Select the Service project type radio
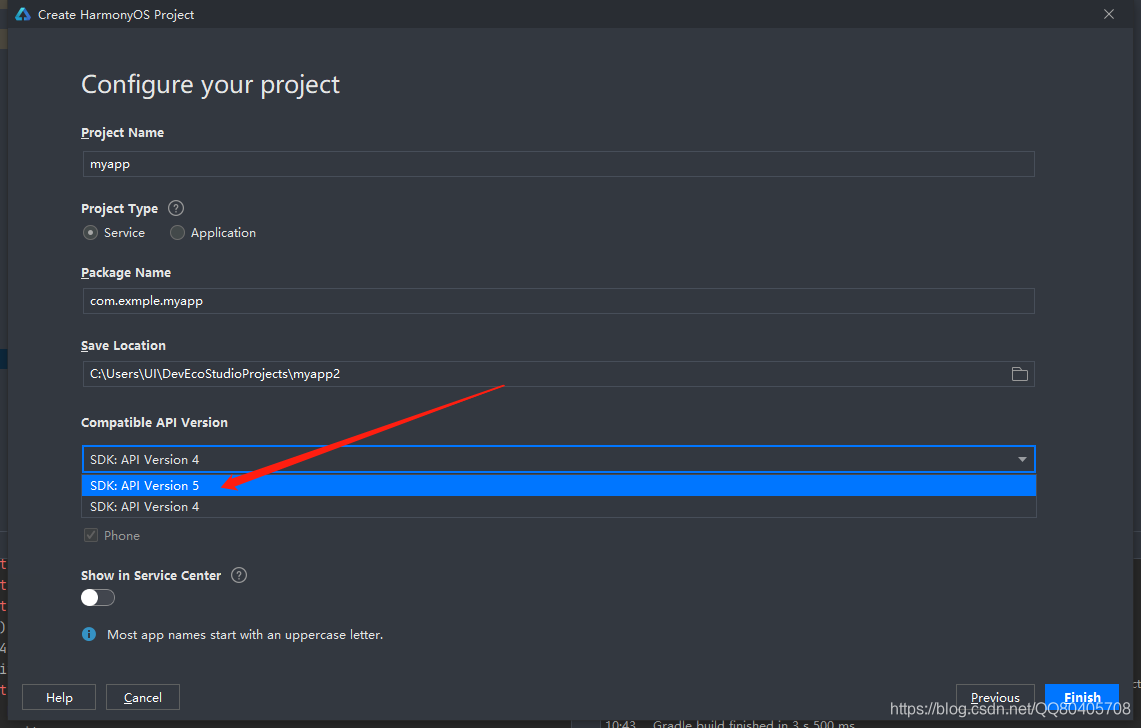This screenshot has width=1141, height=728. tap(90, 233)
